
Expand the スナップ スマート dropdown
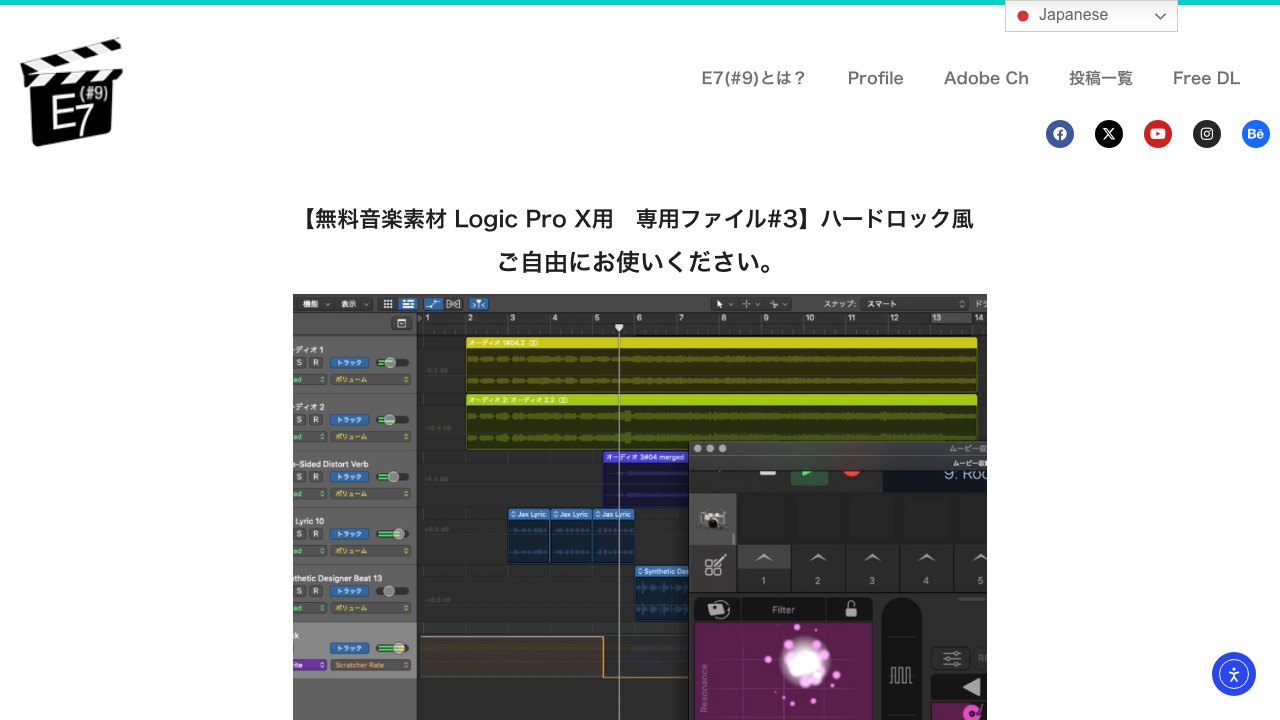[x=916, y=304]
